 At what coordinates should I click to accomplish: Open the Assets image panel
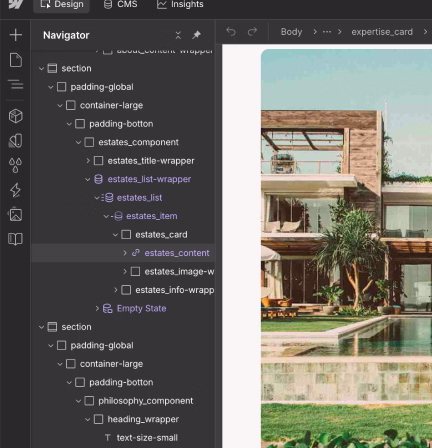click(x=16, y=214)
